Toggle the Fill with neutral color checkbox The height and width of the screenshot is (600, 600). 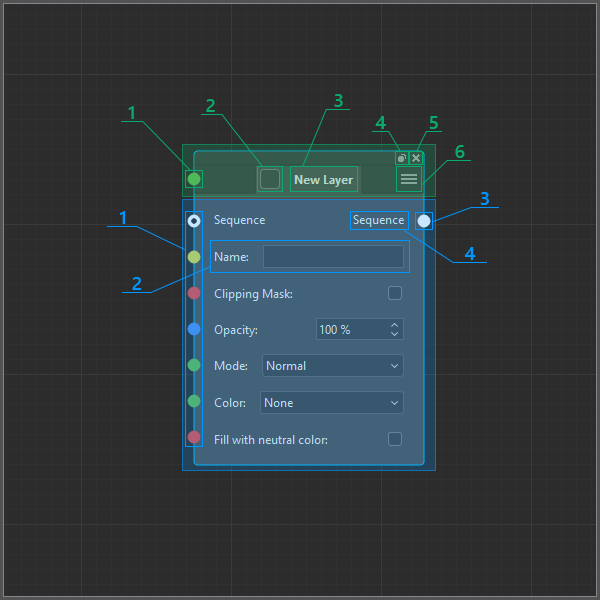(x=395, y=439)
